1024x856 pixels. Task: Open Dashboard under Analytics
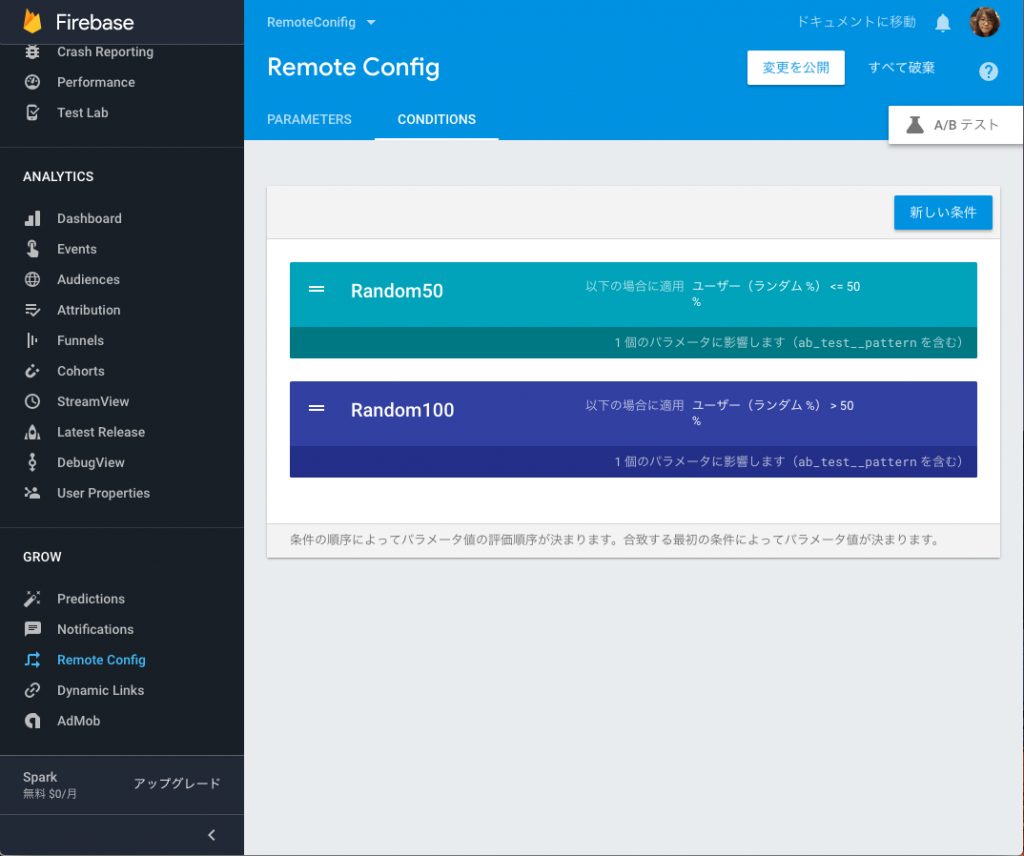pyautogui.click(x=89, y=218)
